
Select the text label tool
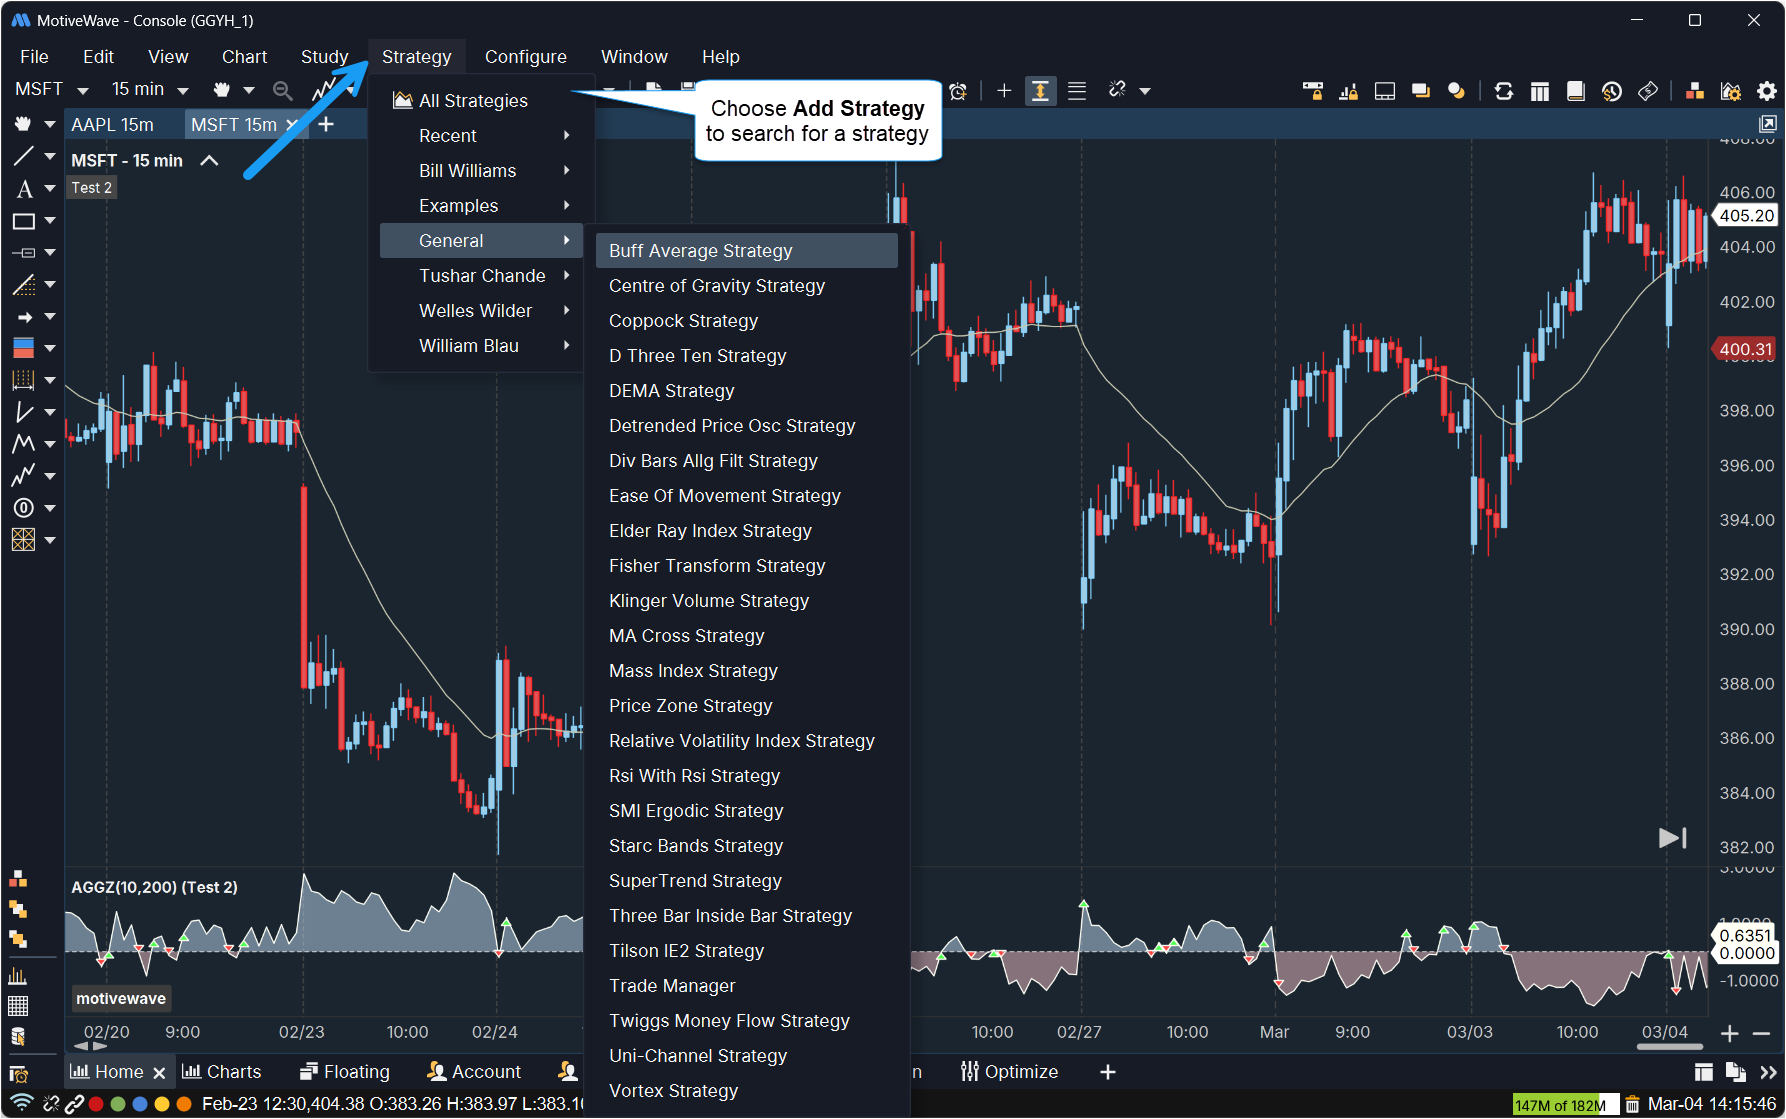(24, 189)
